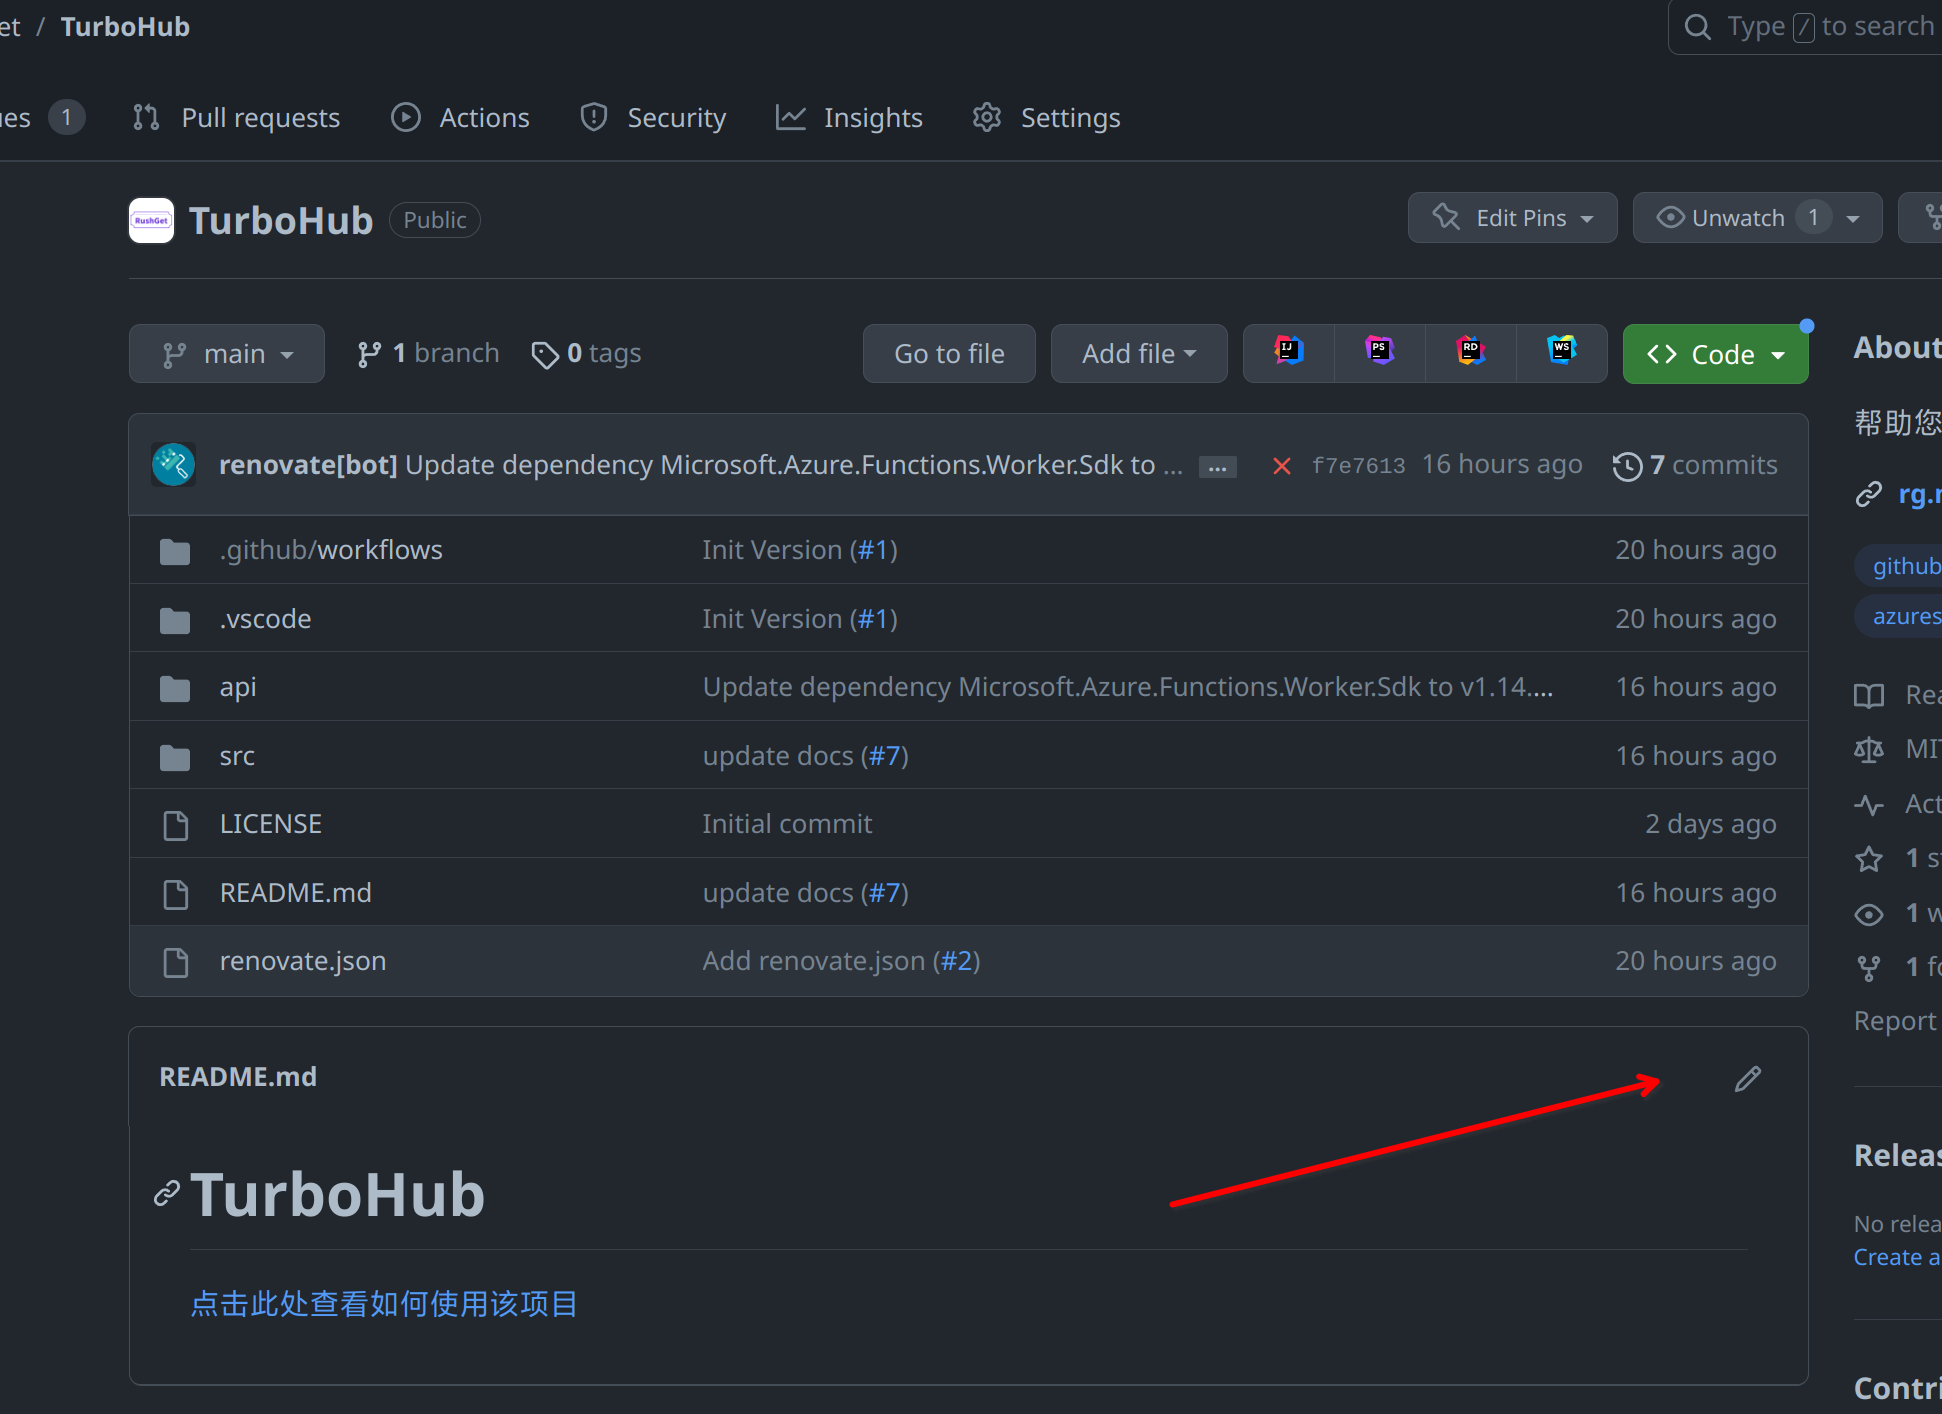Open the Security tab
Viewport: 1942px width, 1414px height.
coord(653,118)
